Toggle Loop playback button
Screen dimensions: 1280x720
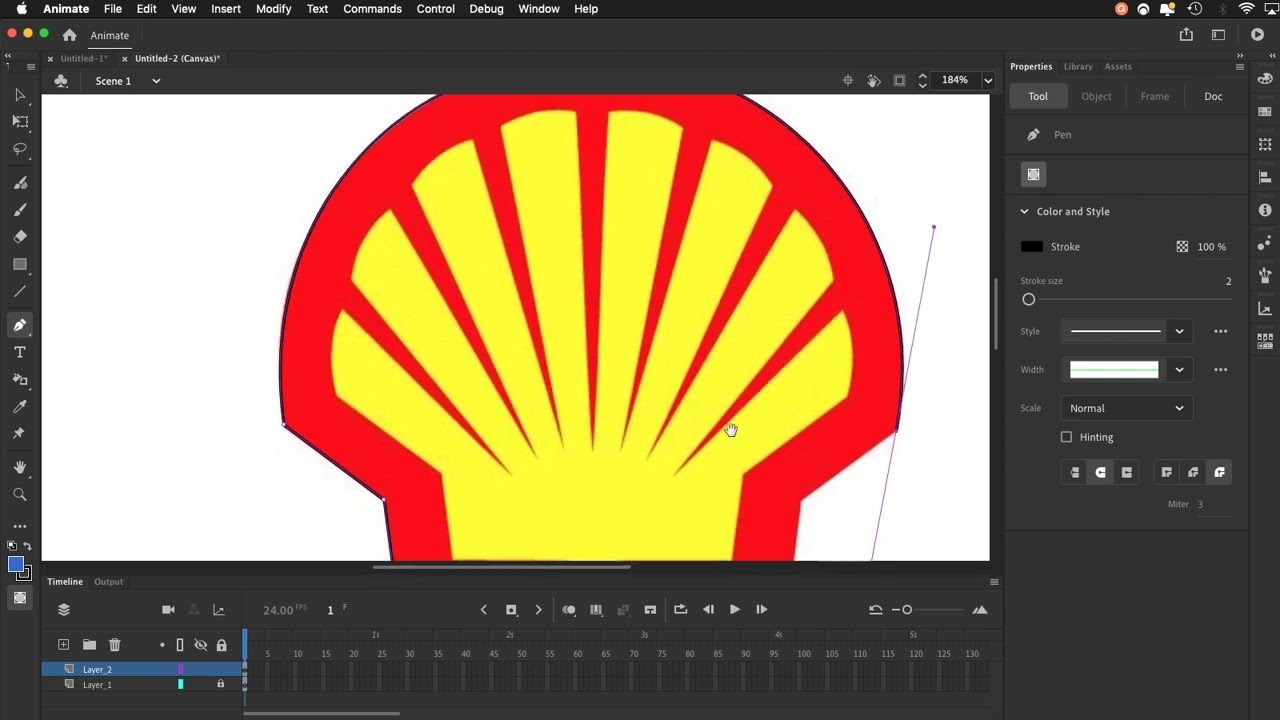[x=680, y=609]
